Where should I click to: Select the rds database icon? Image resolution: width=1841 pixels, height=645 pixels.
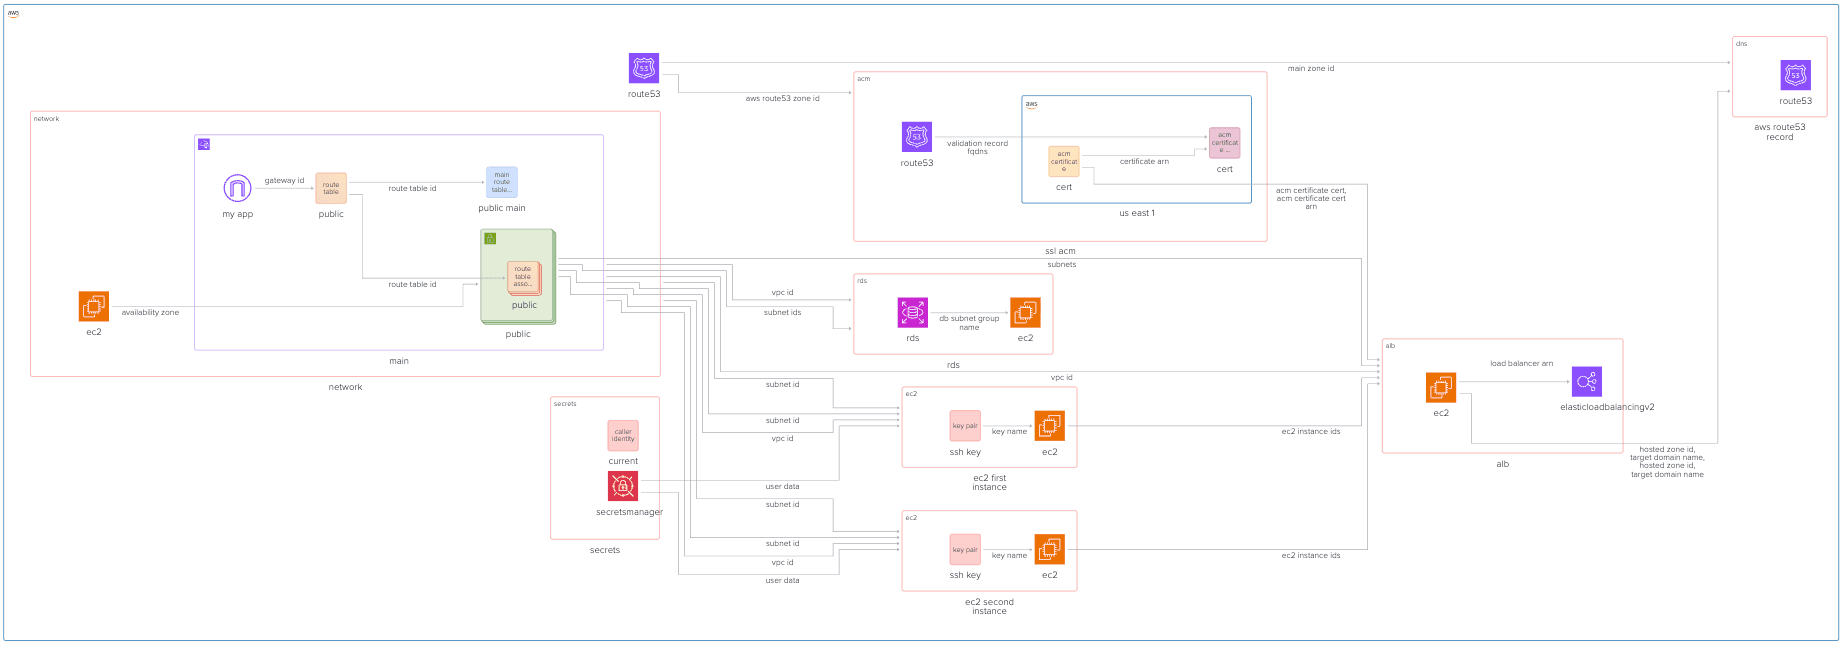point(912,313)
